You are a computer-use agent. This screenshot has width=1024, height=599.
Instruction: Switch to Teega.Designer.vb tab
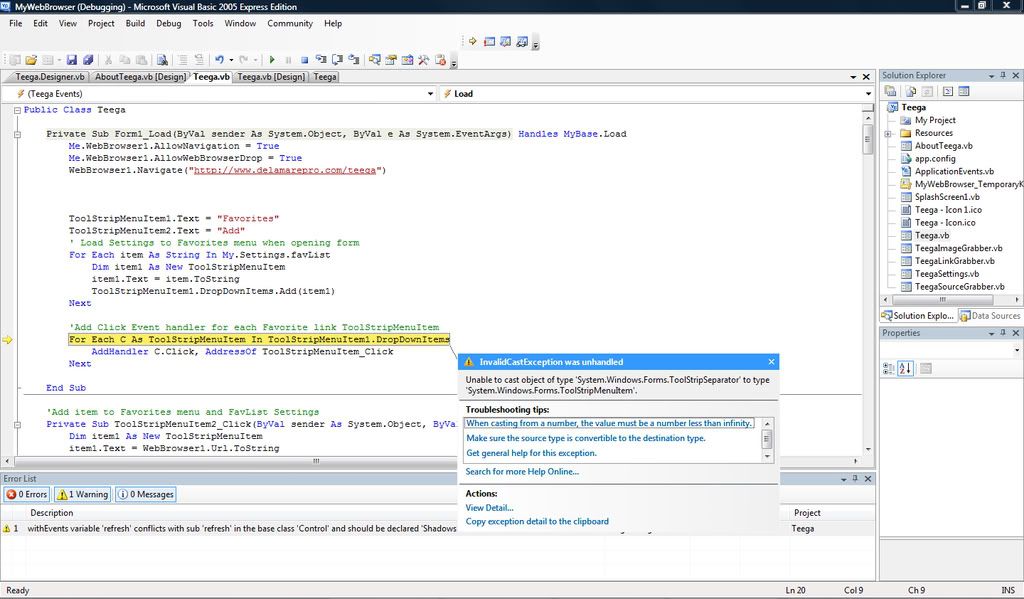50,76
